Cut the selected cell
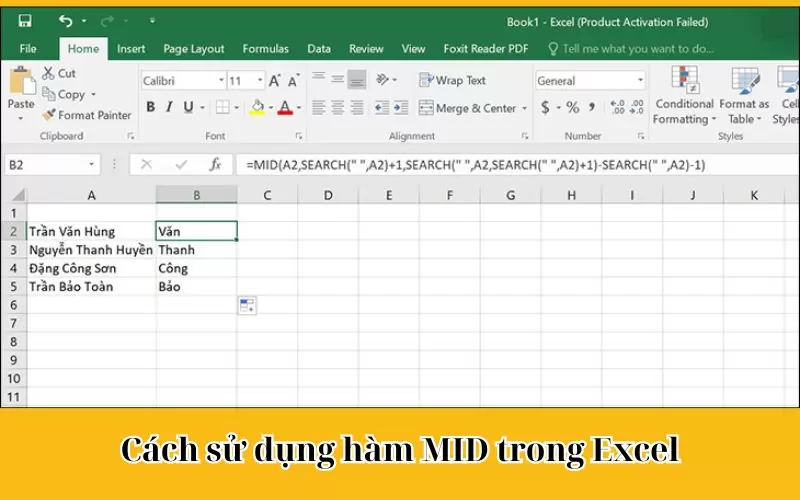Screen dimensions: 800x500 point(59,73)
